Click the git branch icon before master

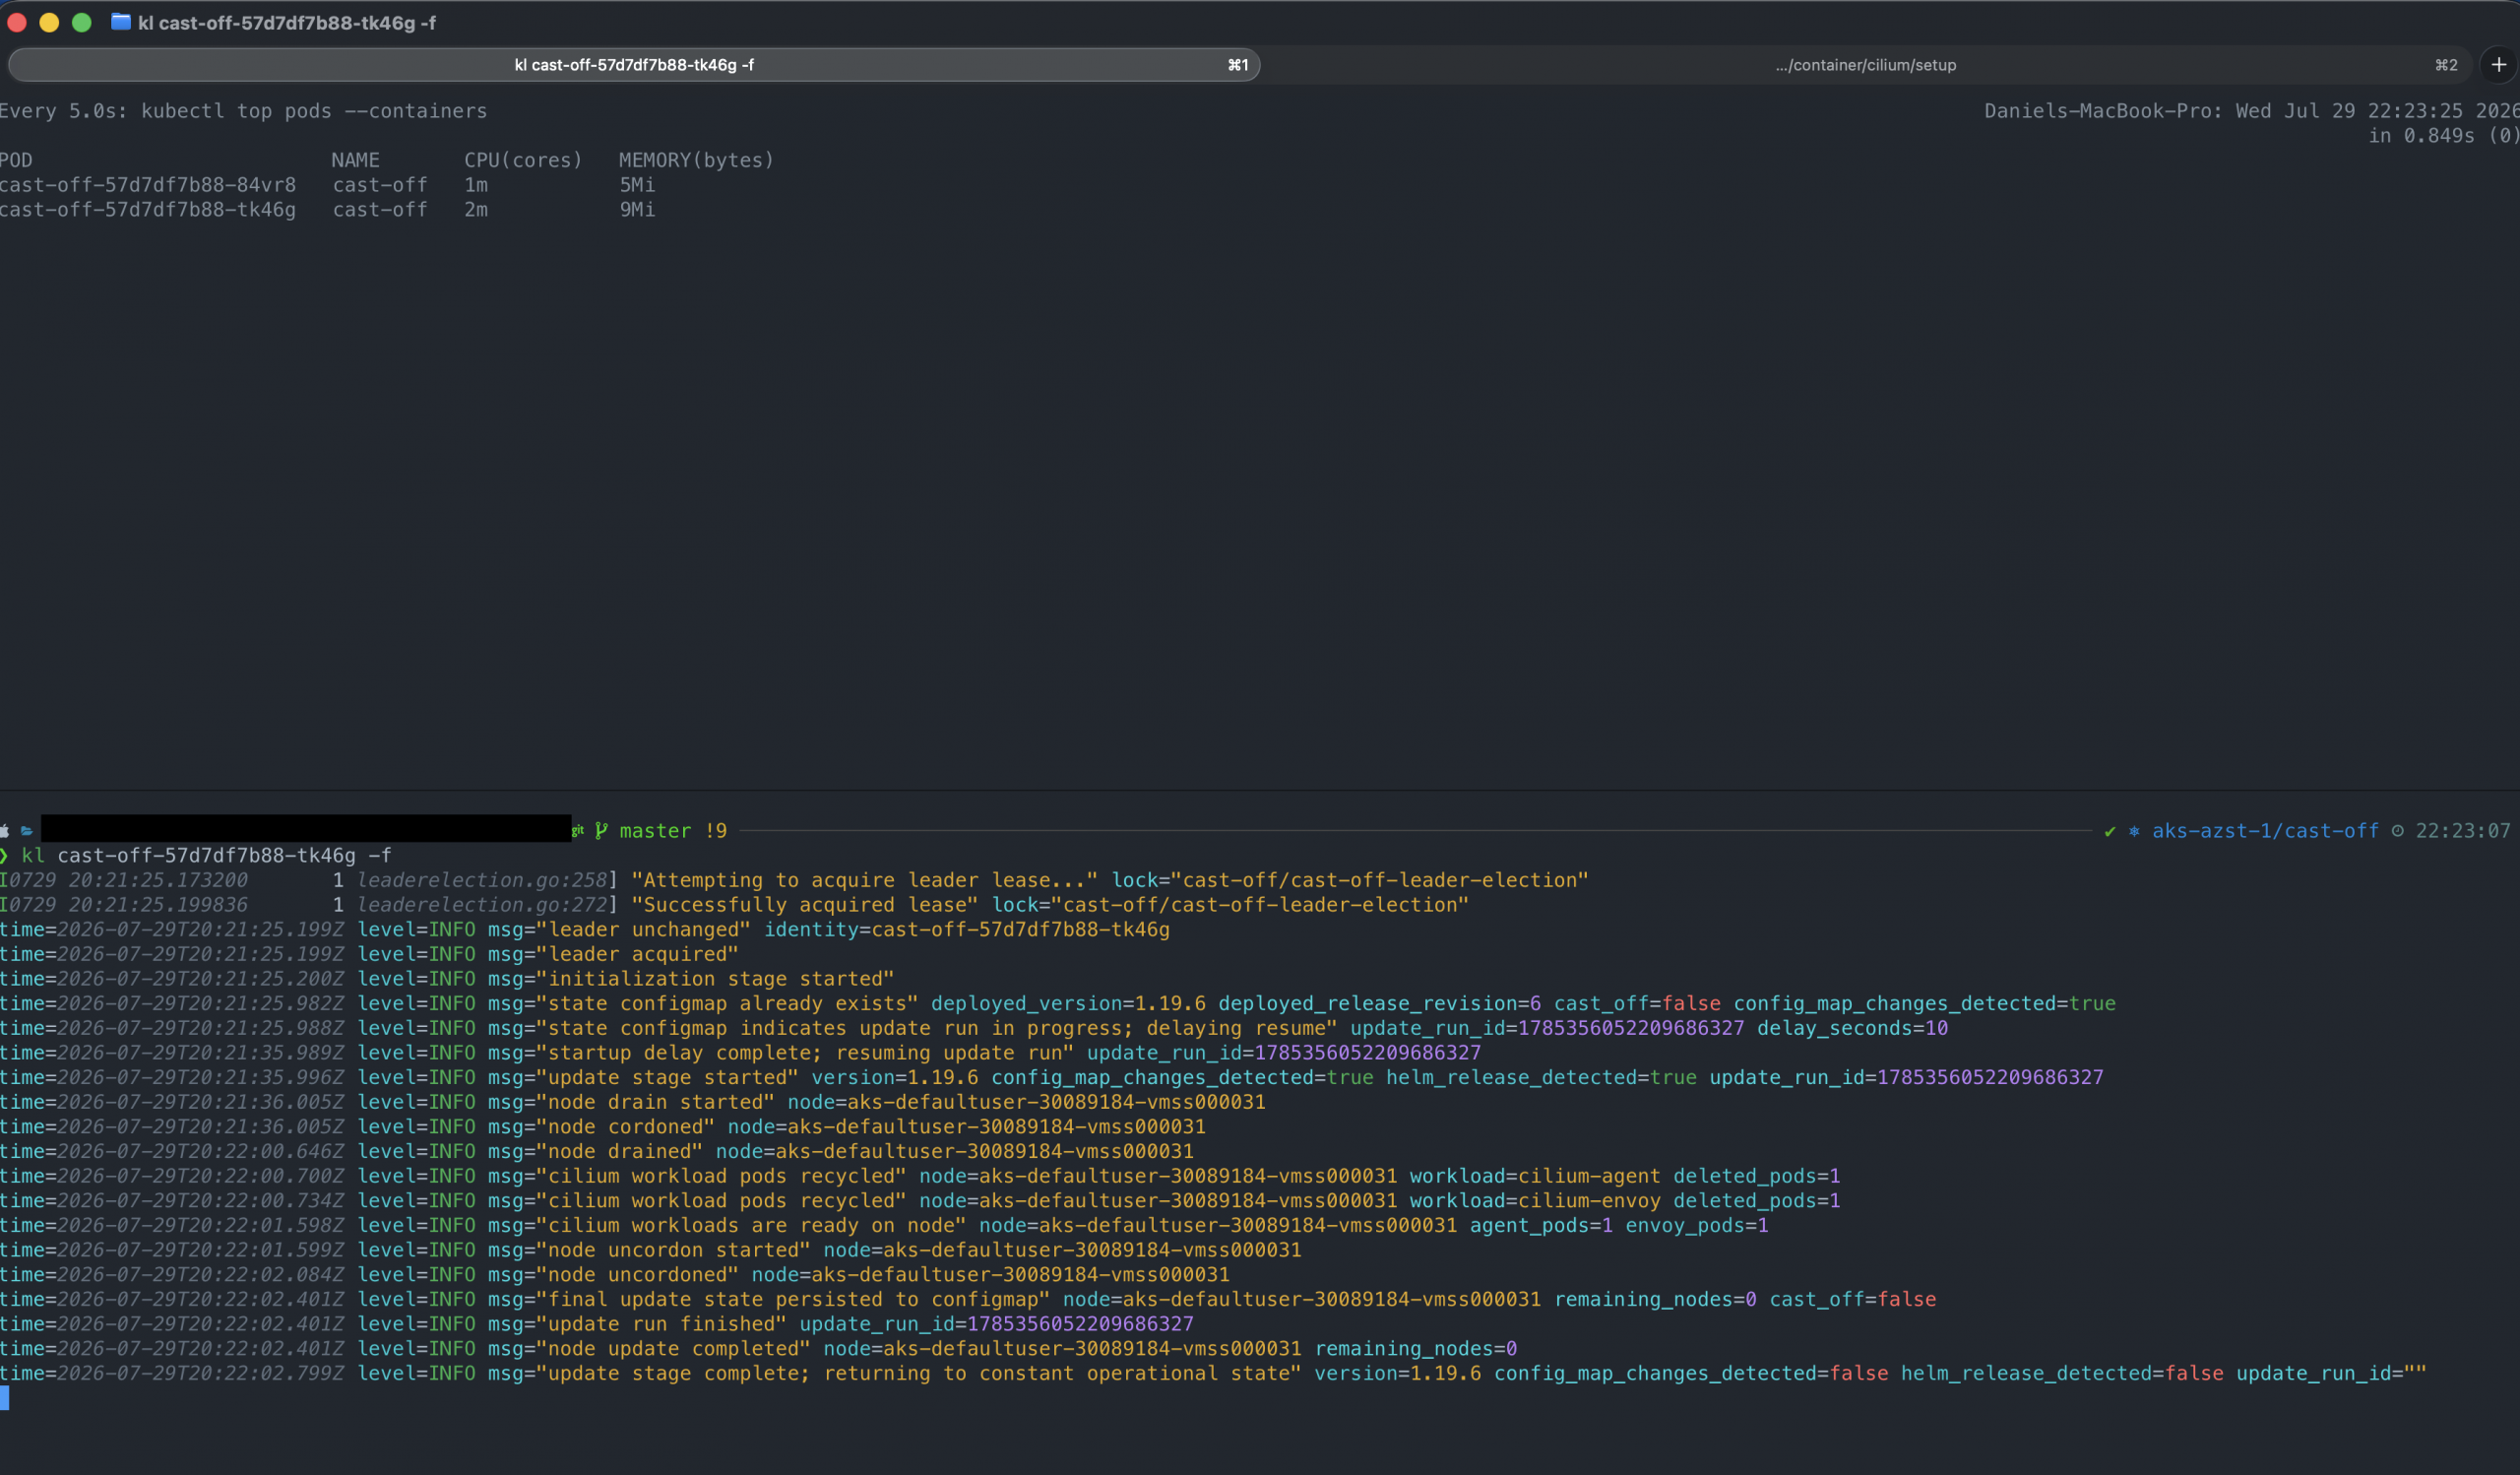[601, 831]
